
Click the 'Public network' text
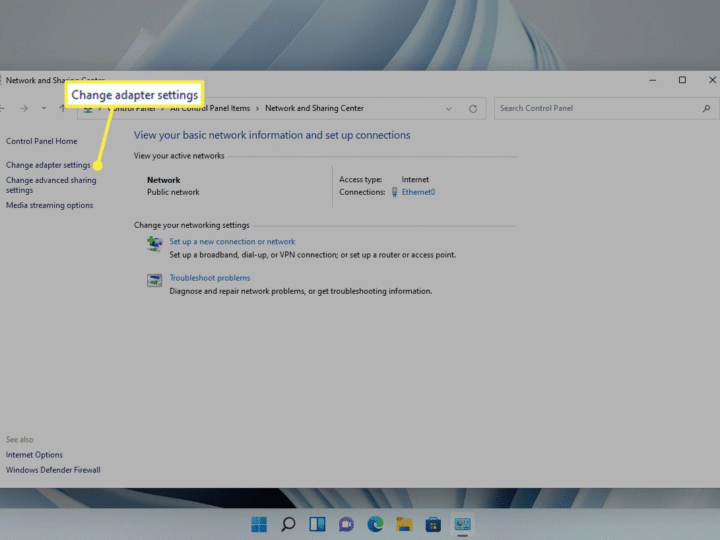[173, 192]
